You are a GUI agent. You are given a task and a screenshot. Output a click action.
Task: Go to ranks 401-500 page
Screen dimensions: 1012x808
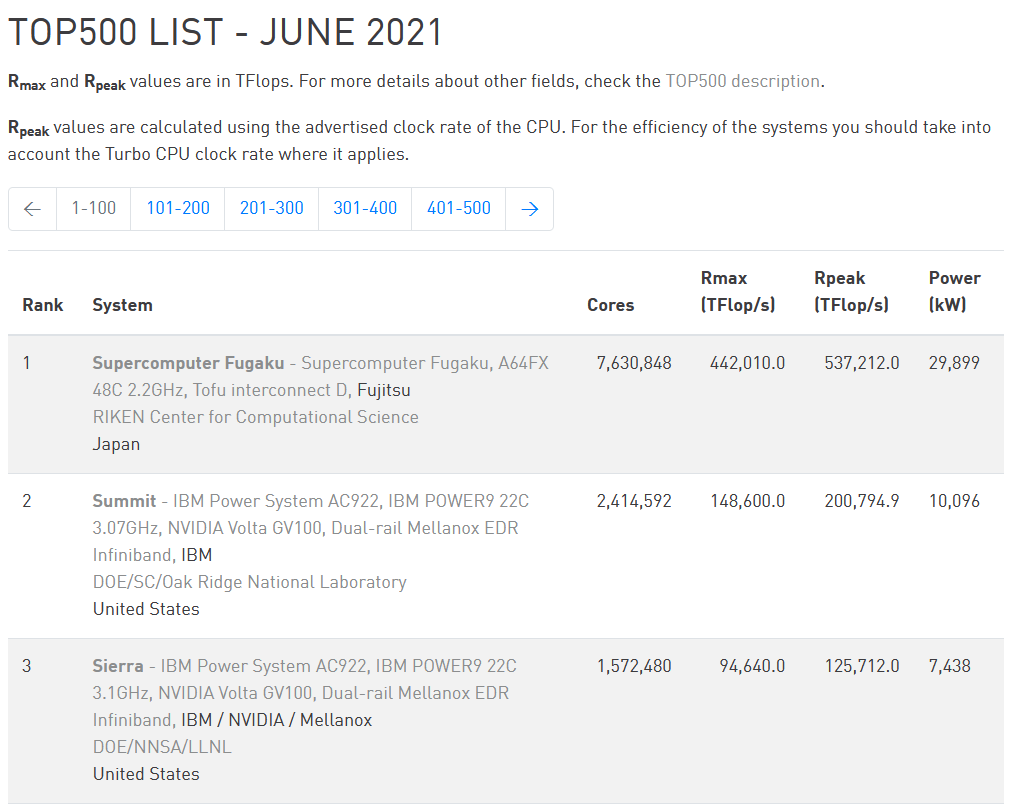click(458, 208)
